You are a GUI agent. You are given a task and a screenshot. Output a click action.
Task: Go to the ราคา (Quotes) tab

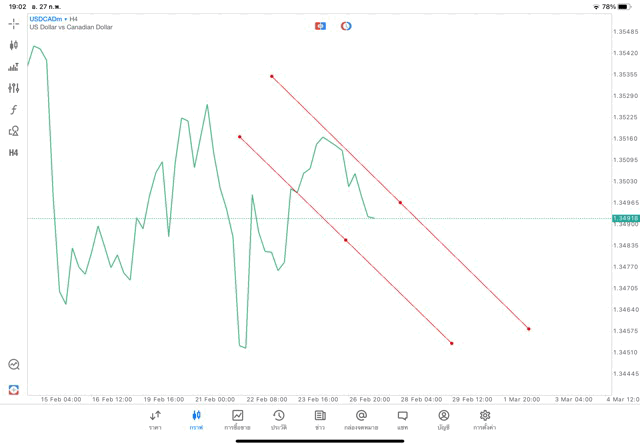[155, 419]
